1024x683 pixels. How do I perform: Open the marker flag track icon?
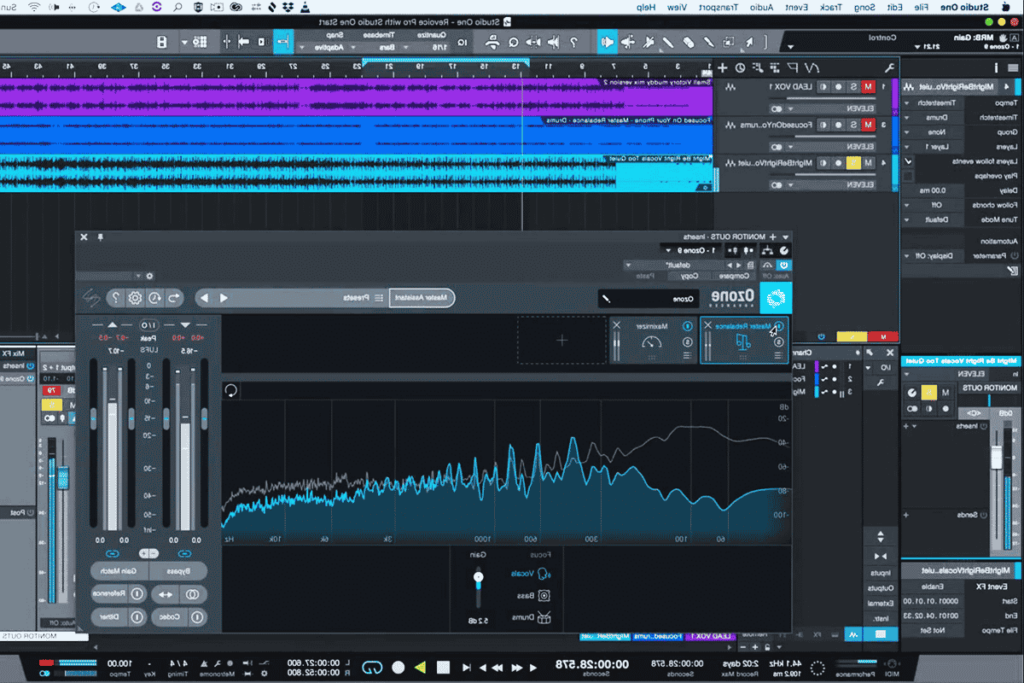tap(792, 68)
